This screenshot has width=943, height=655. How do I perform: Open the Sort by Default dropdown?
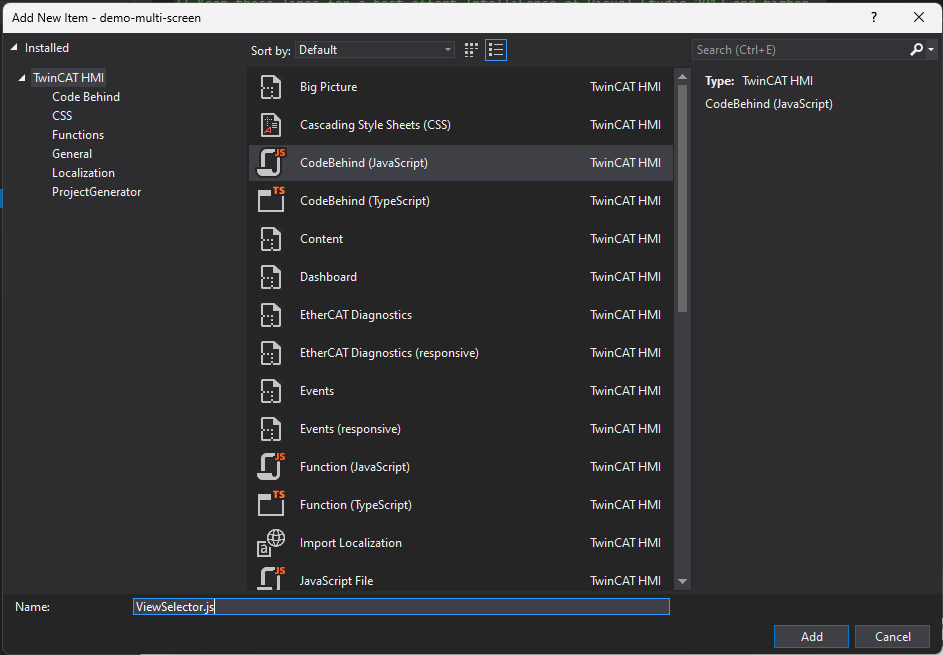[x=375, y=50]
